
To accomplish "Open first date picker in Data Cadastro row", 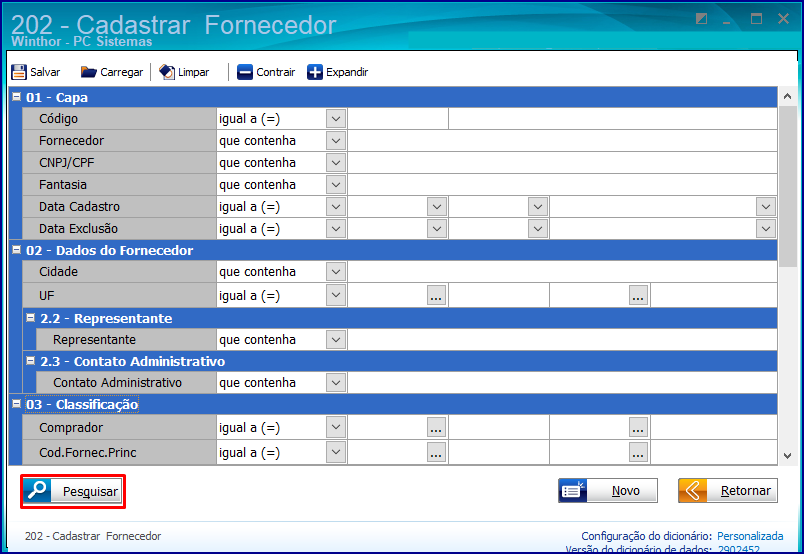I will coord(437,207).
